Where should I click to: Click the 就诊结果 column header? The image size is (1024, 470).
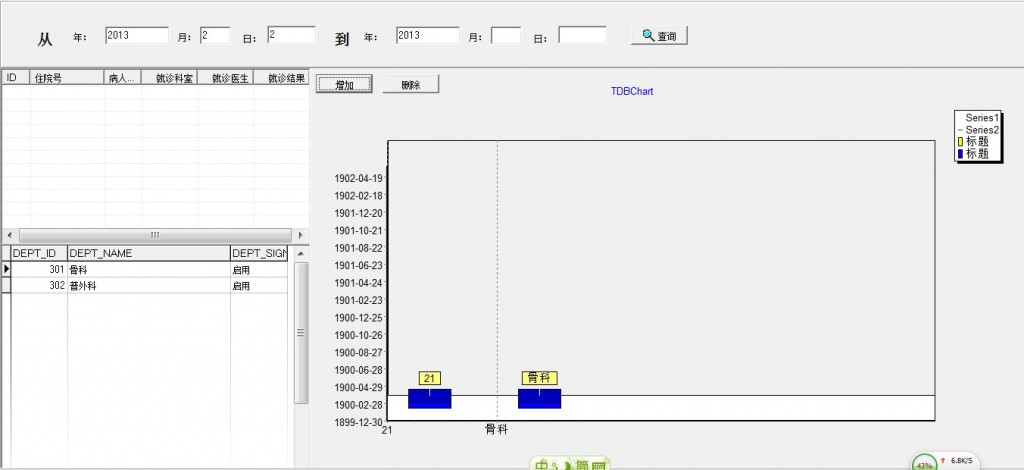pos(281,78)
